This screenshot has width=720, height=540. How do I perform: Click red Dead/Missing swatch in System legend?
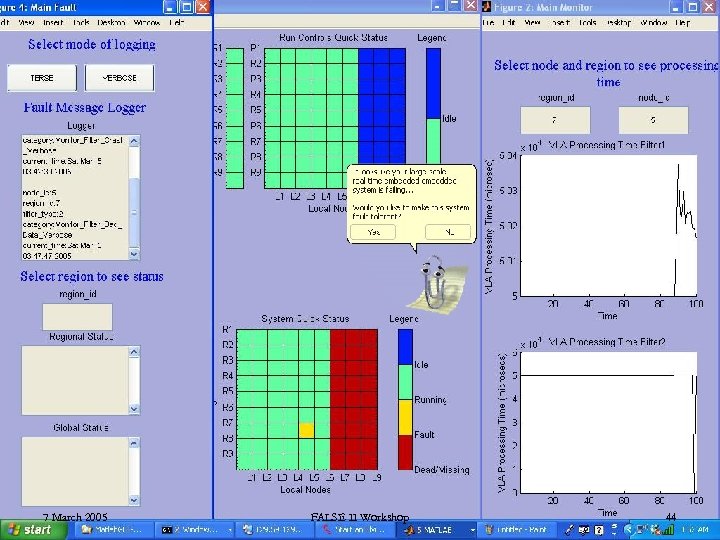coord(405,452)
